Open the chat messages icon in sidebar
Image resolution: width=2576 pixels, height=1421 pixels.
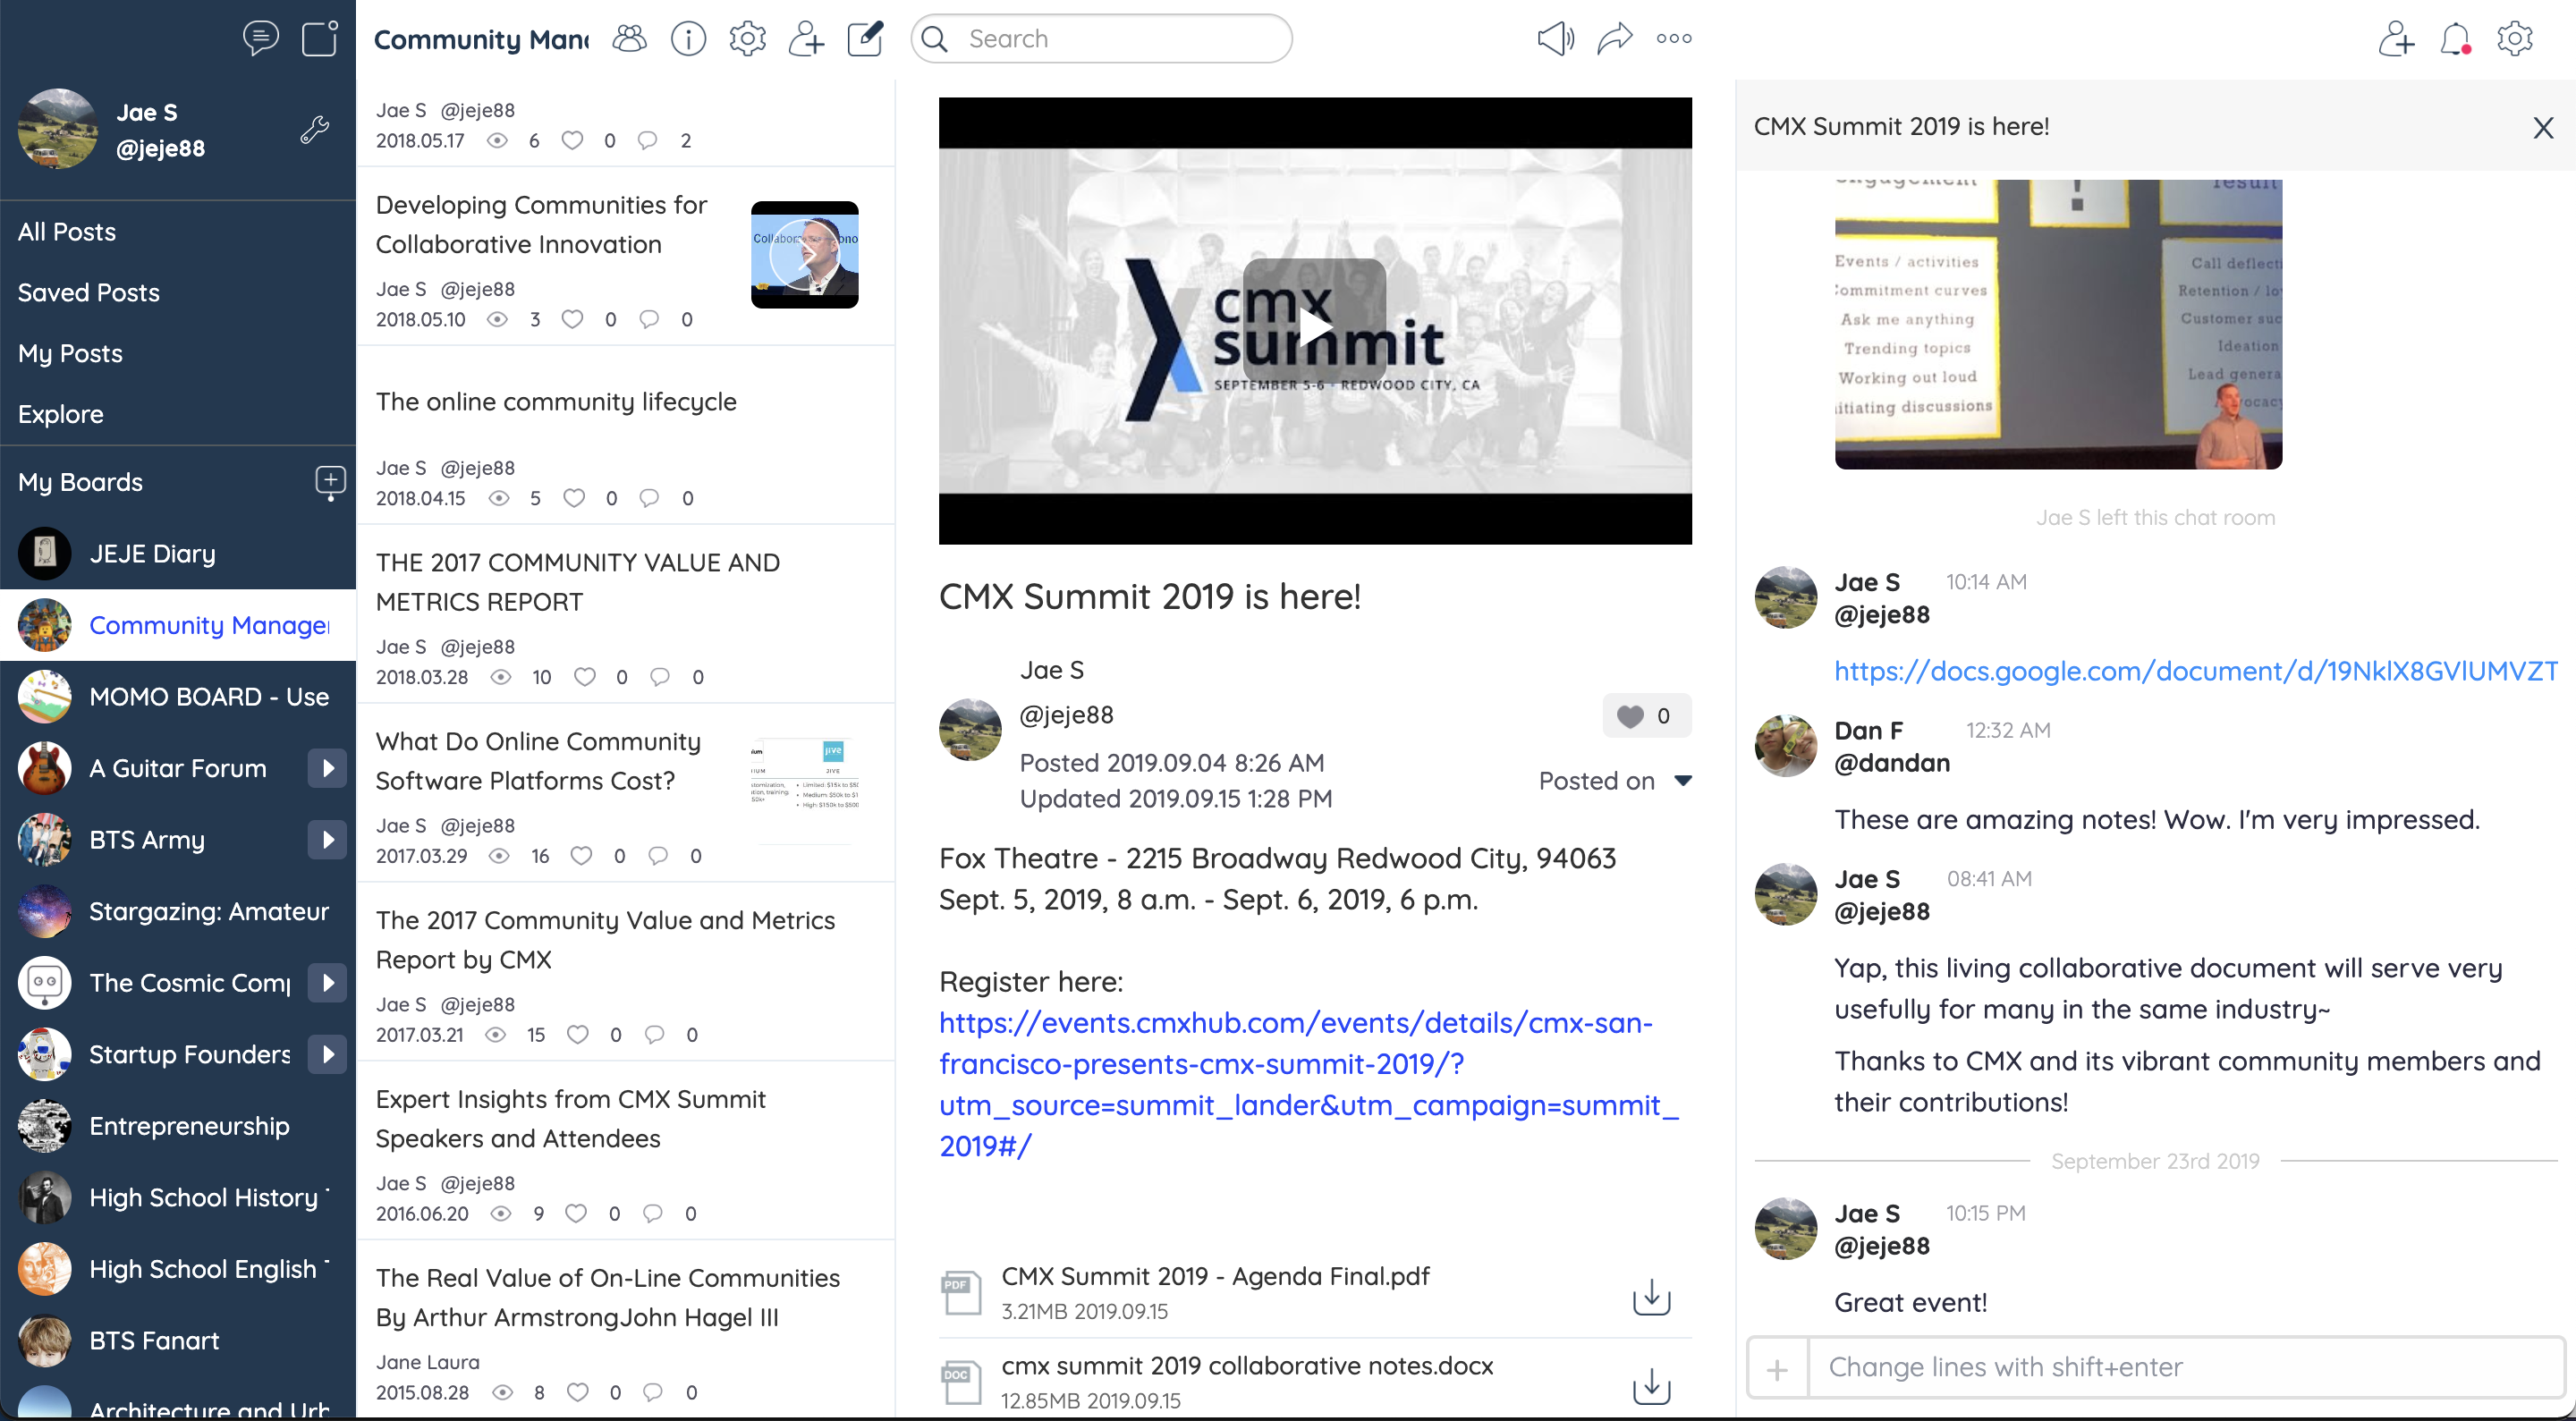260,38
